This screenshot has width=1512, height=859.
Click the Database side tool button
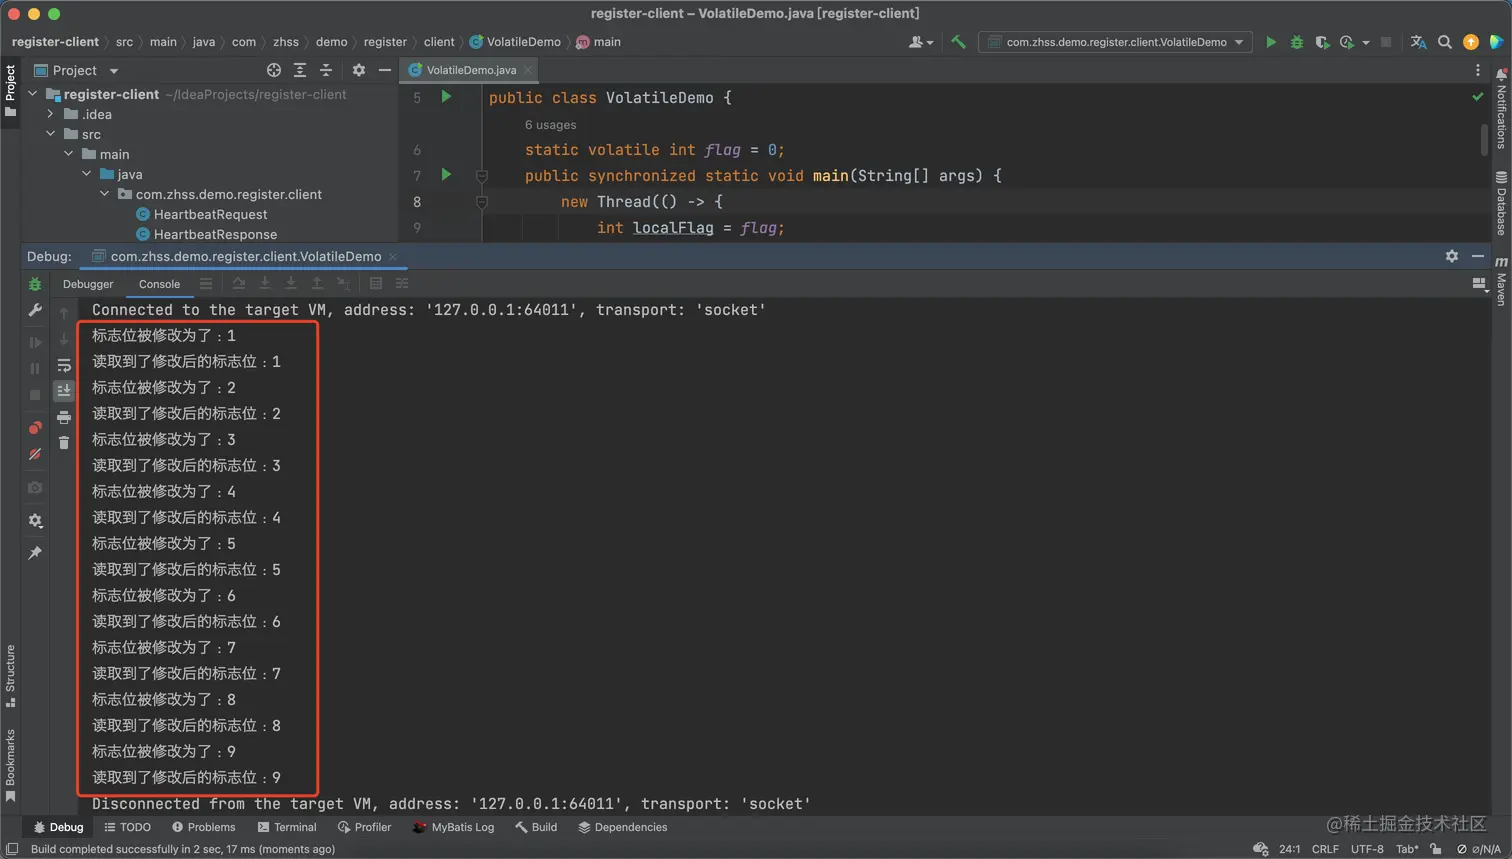coord(1501,203)
